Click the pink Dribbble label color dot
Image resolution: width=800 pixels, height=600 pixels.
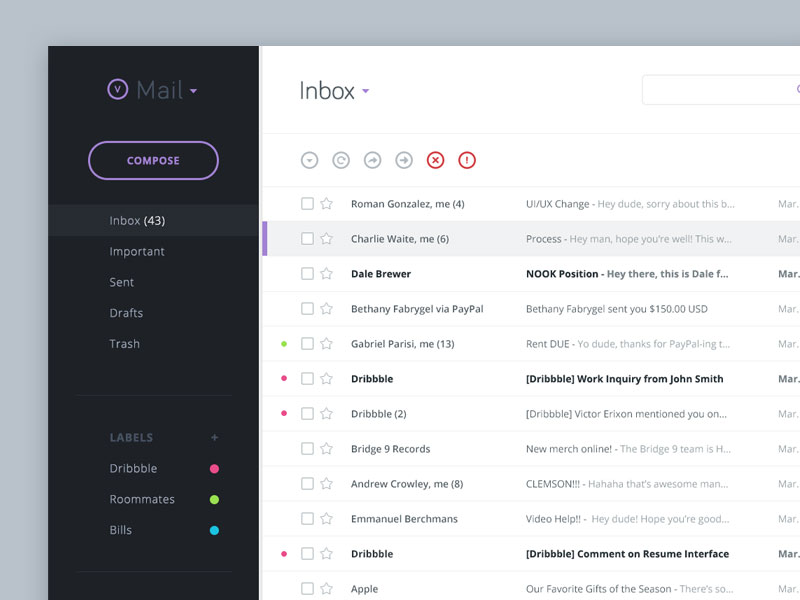pos(213,468)
